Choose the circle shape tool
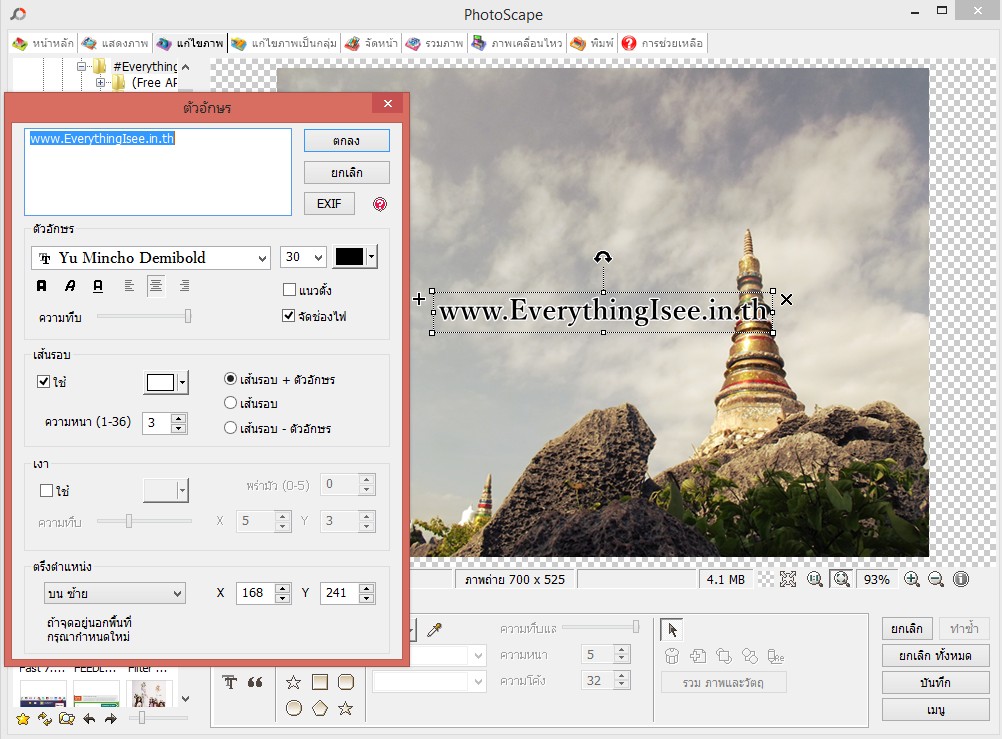The width and height of the screenshot is (1002, 739). tap(294, 708)
